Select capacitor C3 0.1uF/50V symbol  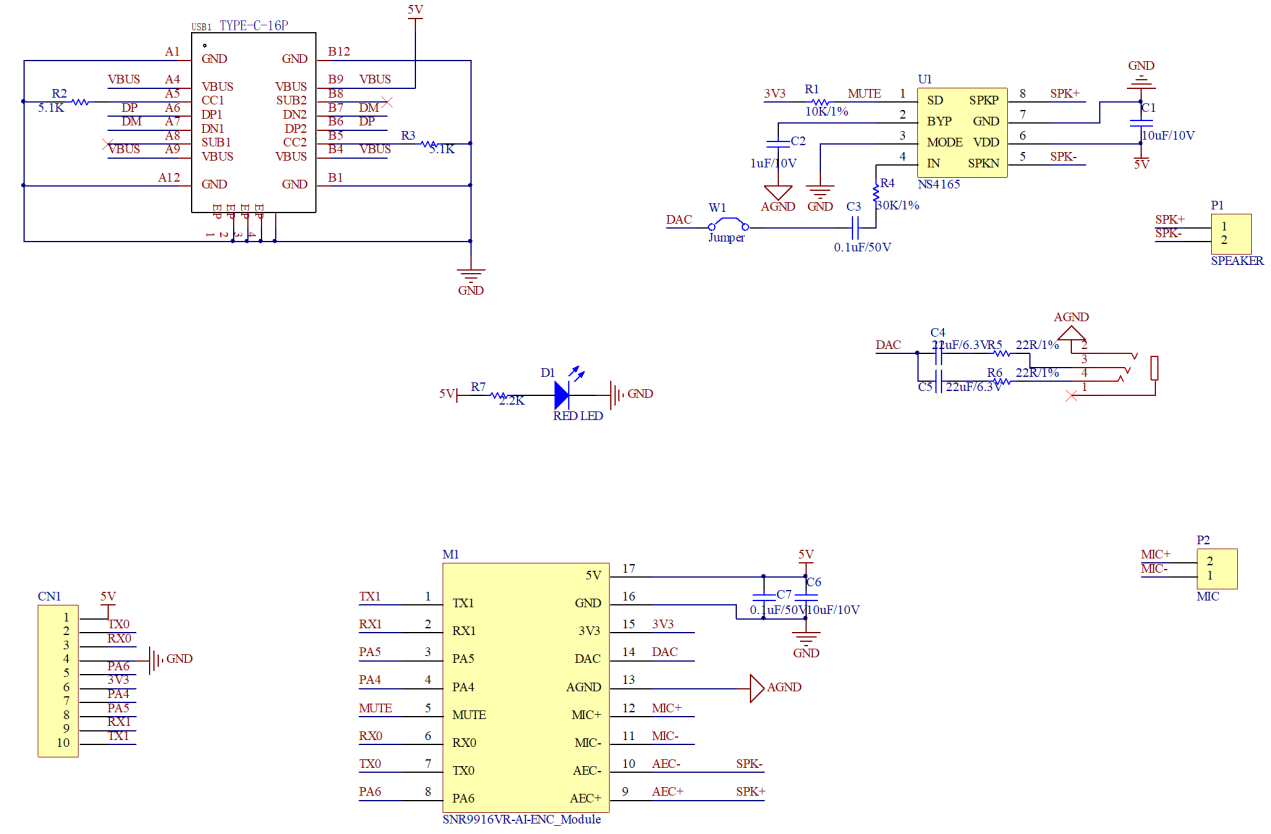tap(855, 228)
